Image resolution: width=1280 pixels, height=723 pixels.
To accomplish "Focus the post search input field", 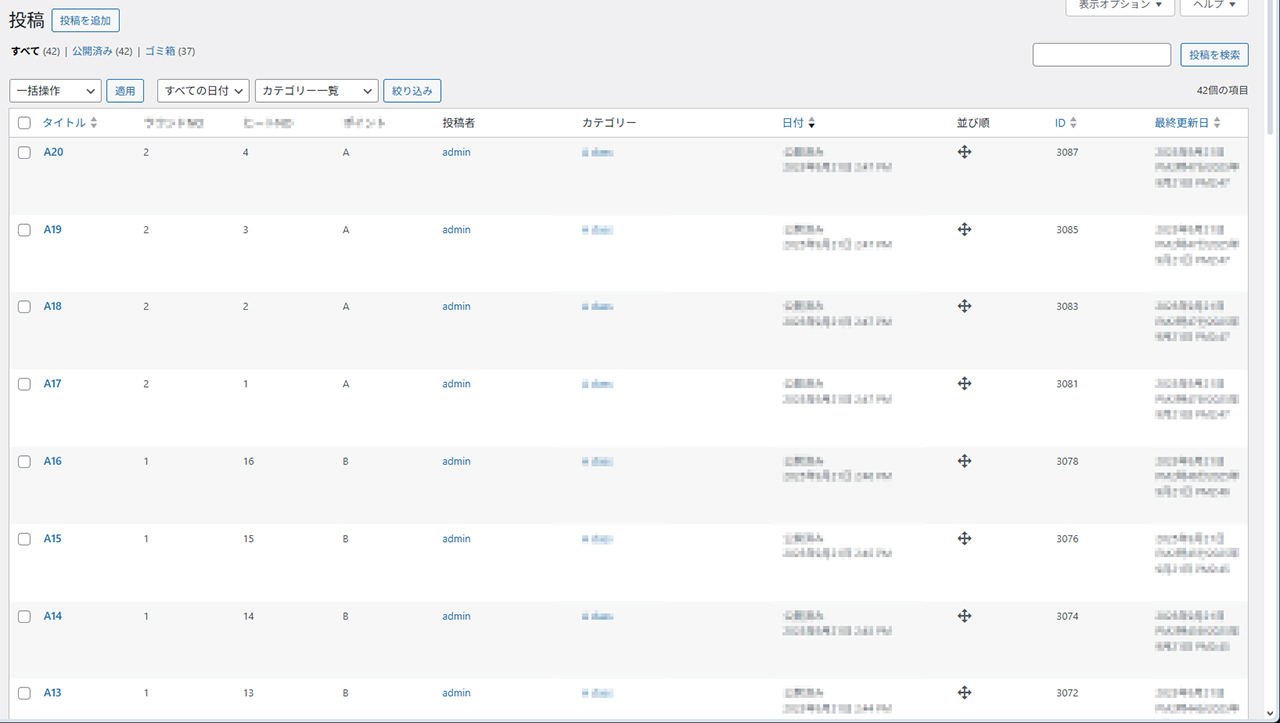I will 1101,55.
